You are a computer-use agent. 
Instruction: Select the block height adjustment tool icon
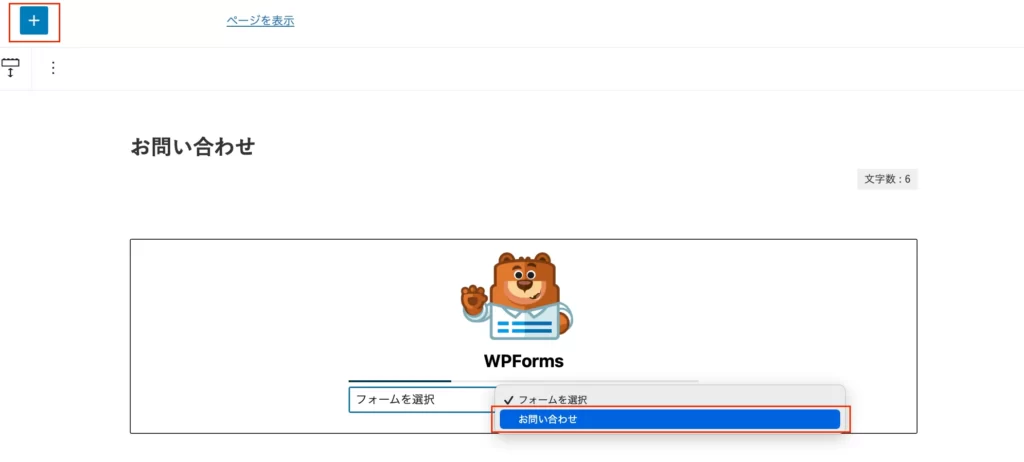pos(10,68)
